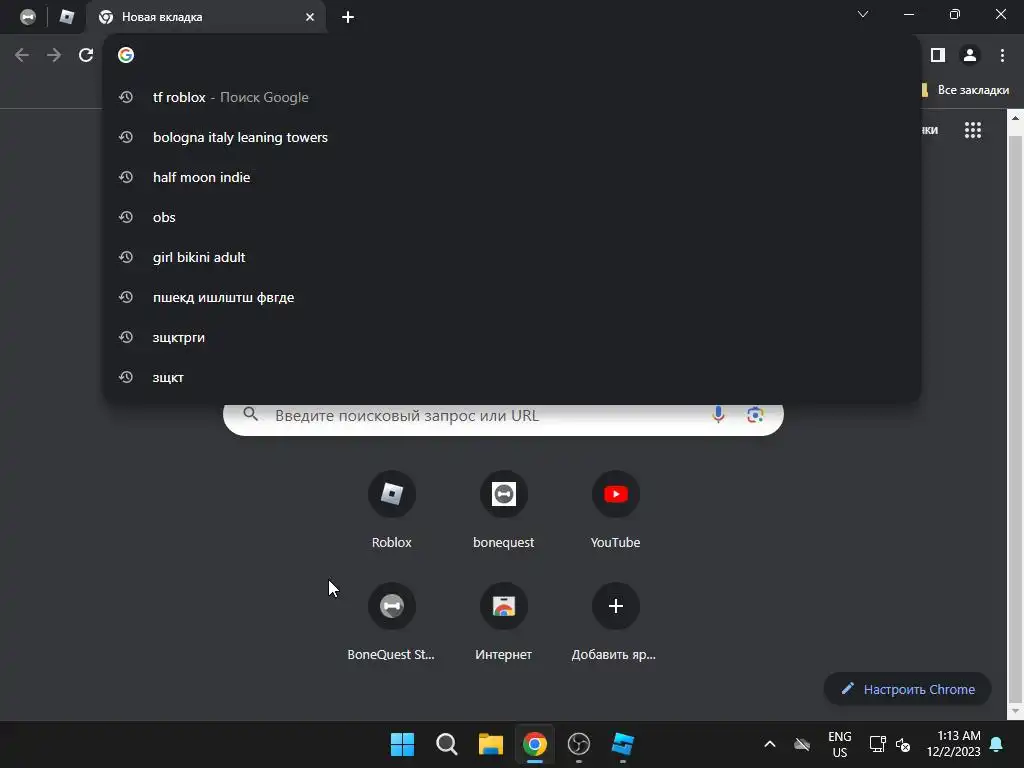Close the Новая вкладка tab
The height and width of the screenshot is (768, 1024).
coord(310,17)
